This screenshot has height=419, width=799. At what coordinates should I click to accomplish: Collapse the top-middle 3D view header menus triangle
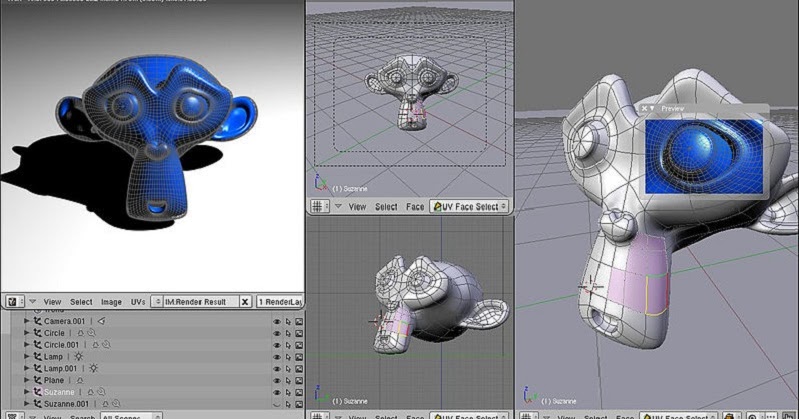click(338, 206)
